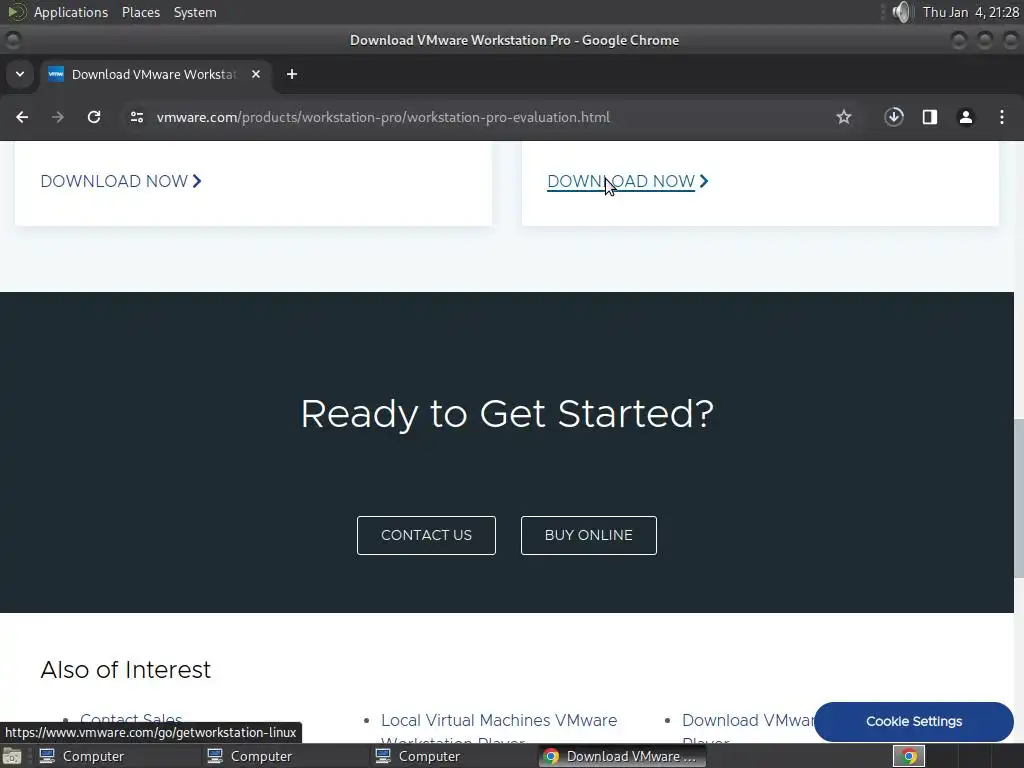Open Chrome three-dot menu

tap(1002, 117)
